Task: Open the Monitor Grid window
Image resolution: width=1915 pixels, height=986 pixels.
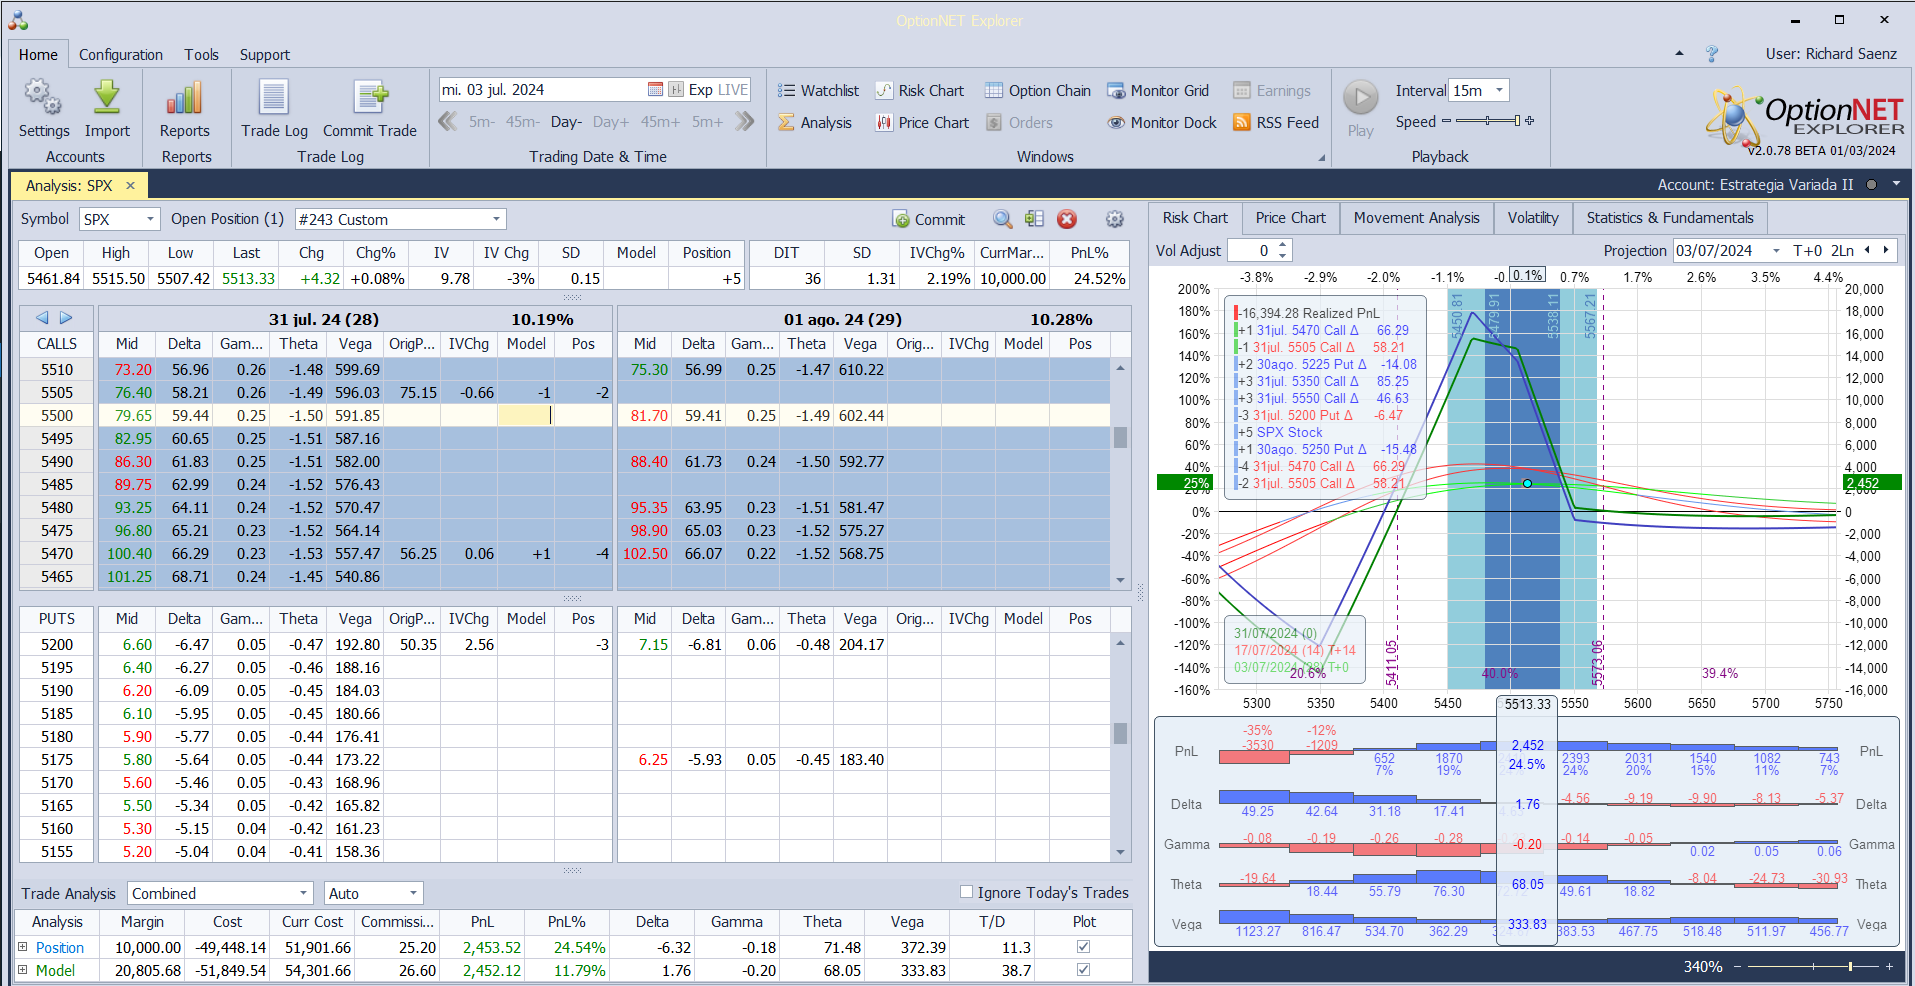Action: pyautogui.click(x=1158, y=91)
